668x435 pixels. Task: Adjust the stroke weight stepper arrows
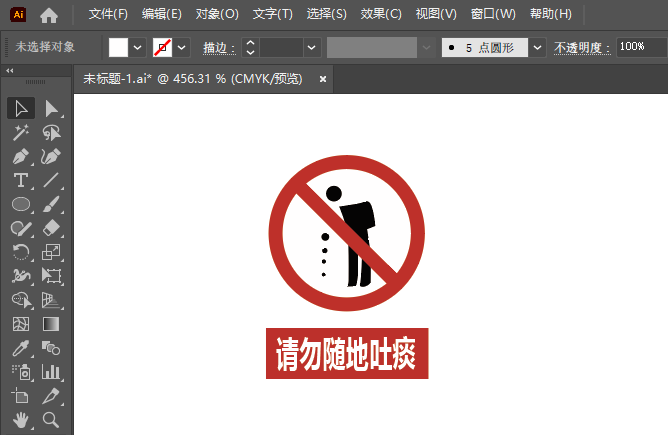[x=250, y=47]
